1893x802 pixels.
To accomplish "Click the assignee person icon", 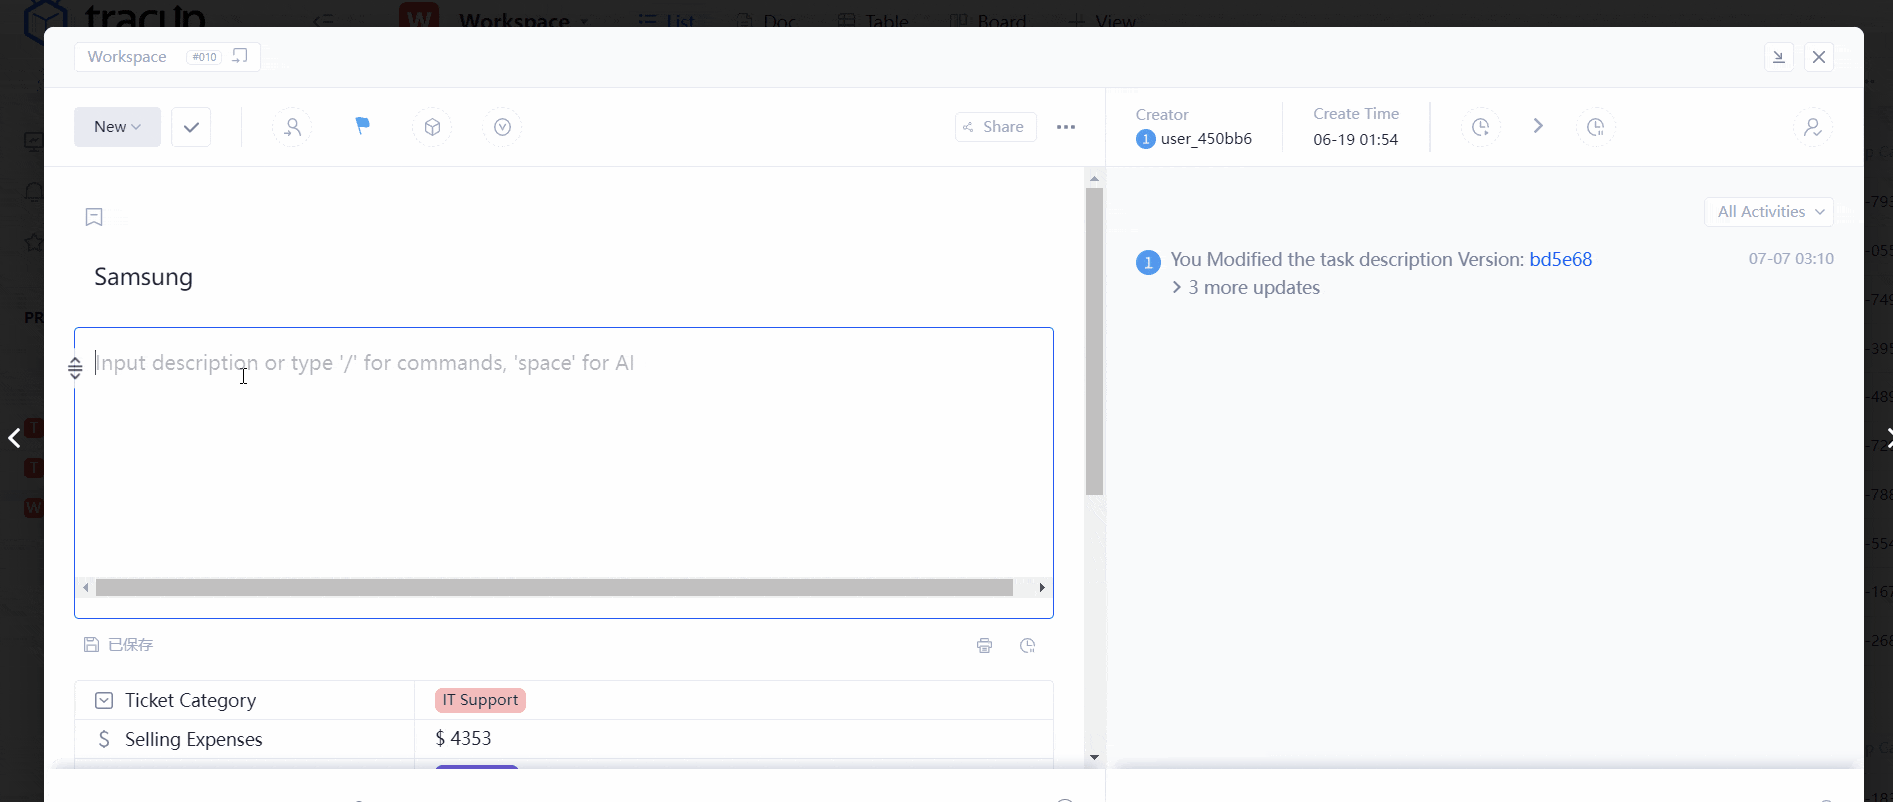I will pos(292,127).
